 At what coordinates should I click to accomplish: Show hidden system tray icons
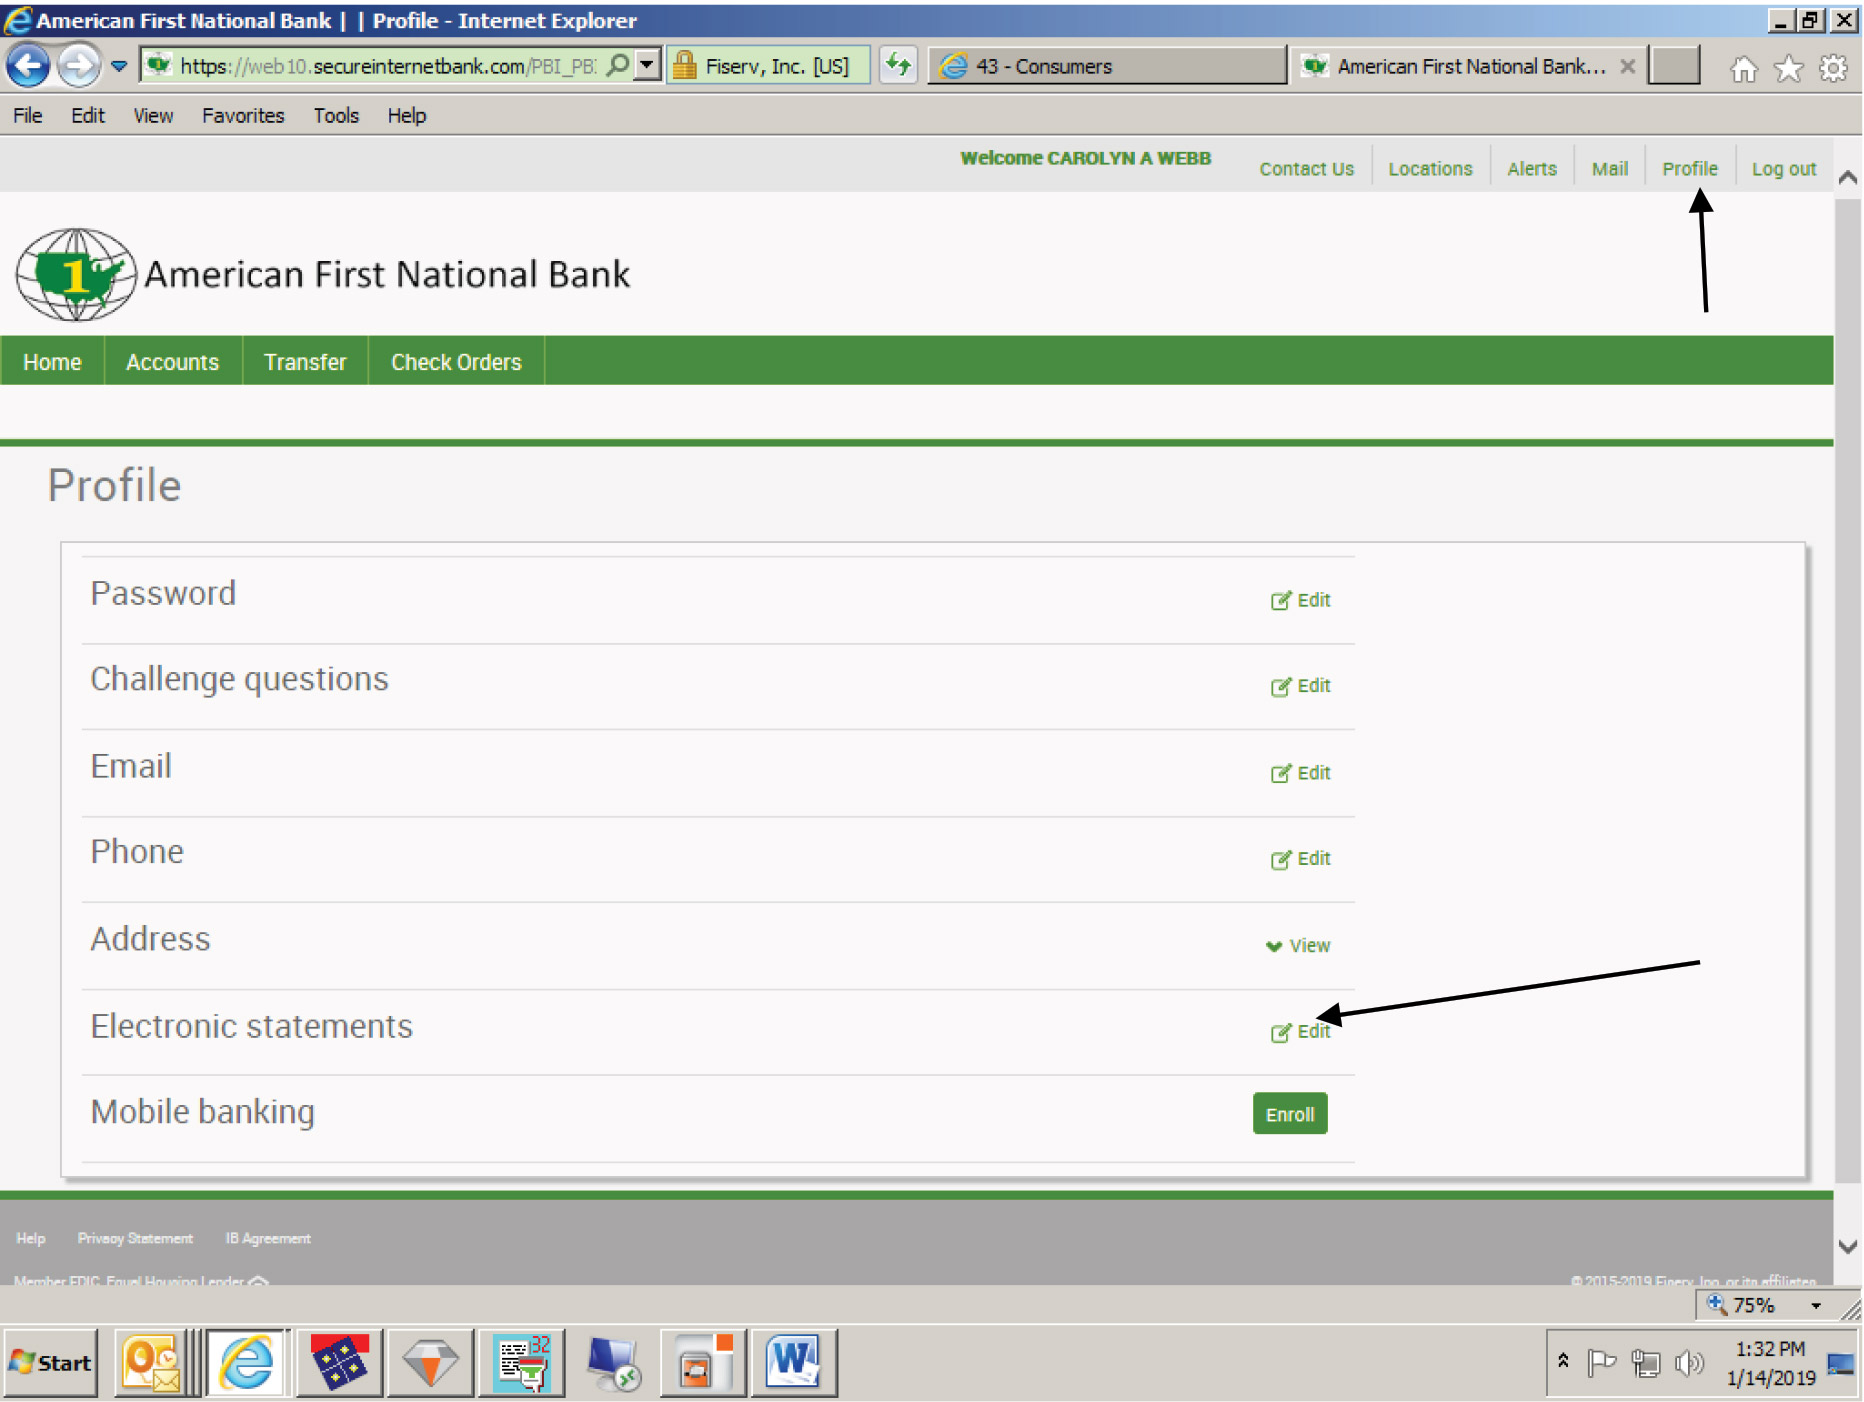[x=1563, y=1361]
